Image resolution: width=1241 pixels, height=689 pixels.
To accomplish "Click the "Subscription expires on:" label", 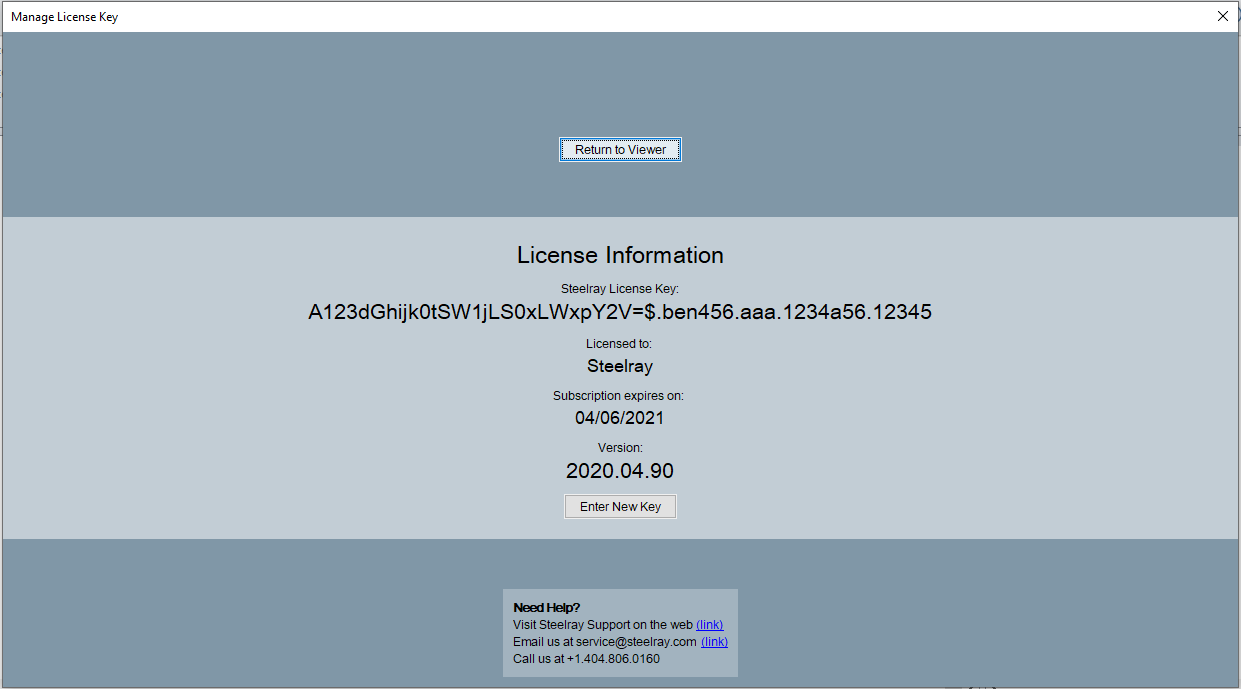I will click(618, 396).
